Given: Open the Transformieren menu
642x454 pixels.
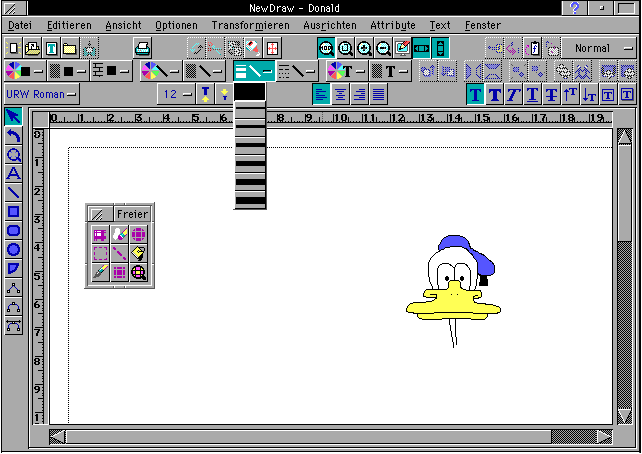Looking at the screenshot, I should pyautogui.click(x=251, y=25).
